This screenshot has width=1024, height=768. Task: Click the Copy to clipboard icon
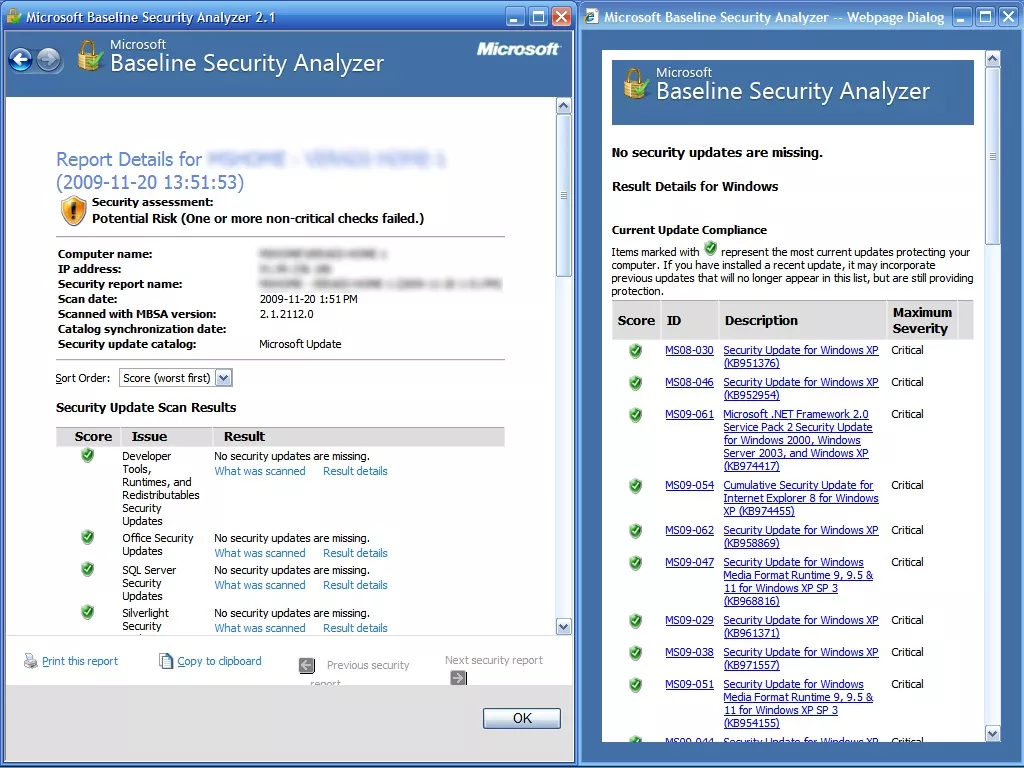pos(166,661)
